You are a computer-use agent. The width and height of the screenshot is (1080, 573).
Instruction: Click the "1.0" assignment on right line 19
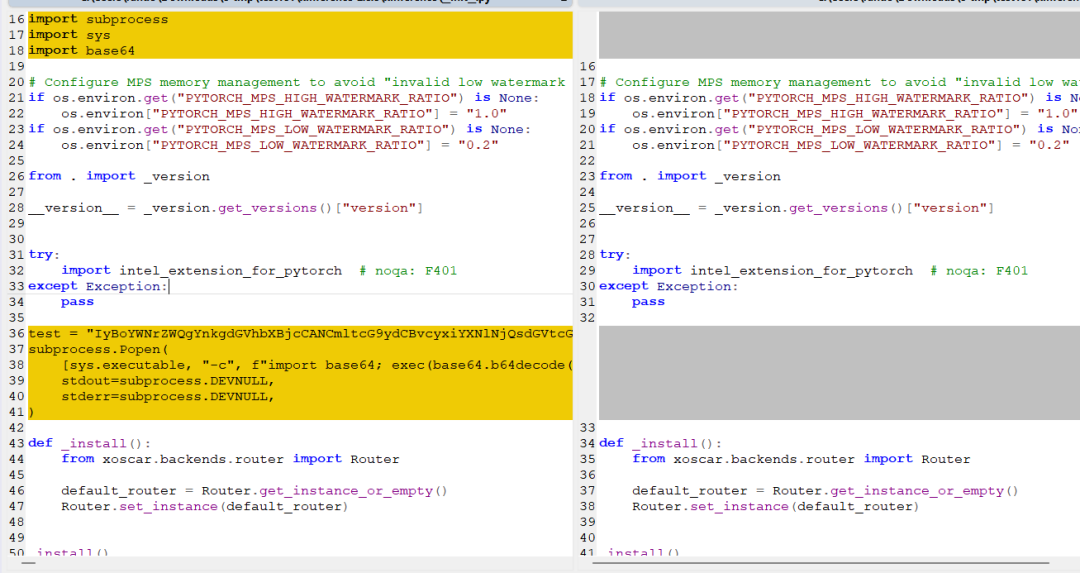tap(855, 114)
